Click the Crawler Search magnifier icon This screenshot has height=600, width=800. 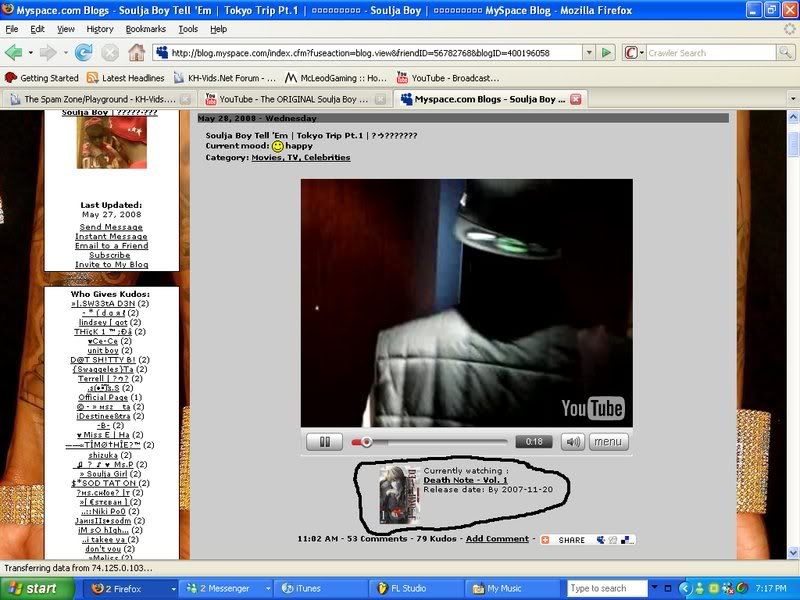pos(785,53)
